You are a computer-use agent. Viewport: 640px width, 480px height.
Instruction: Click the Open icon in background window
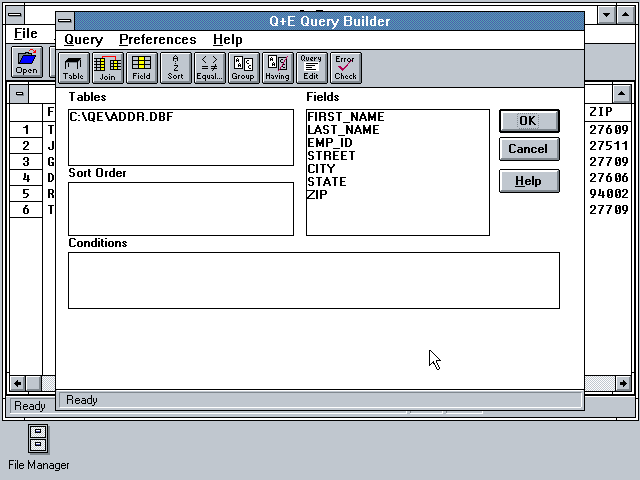[27, 62]
